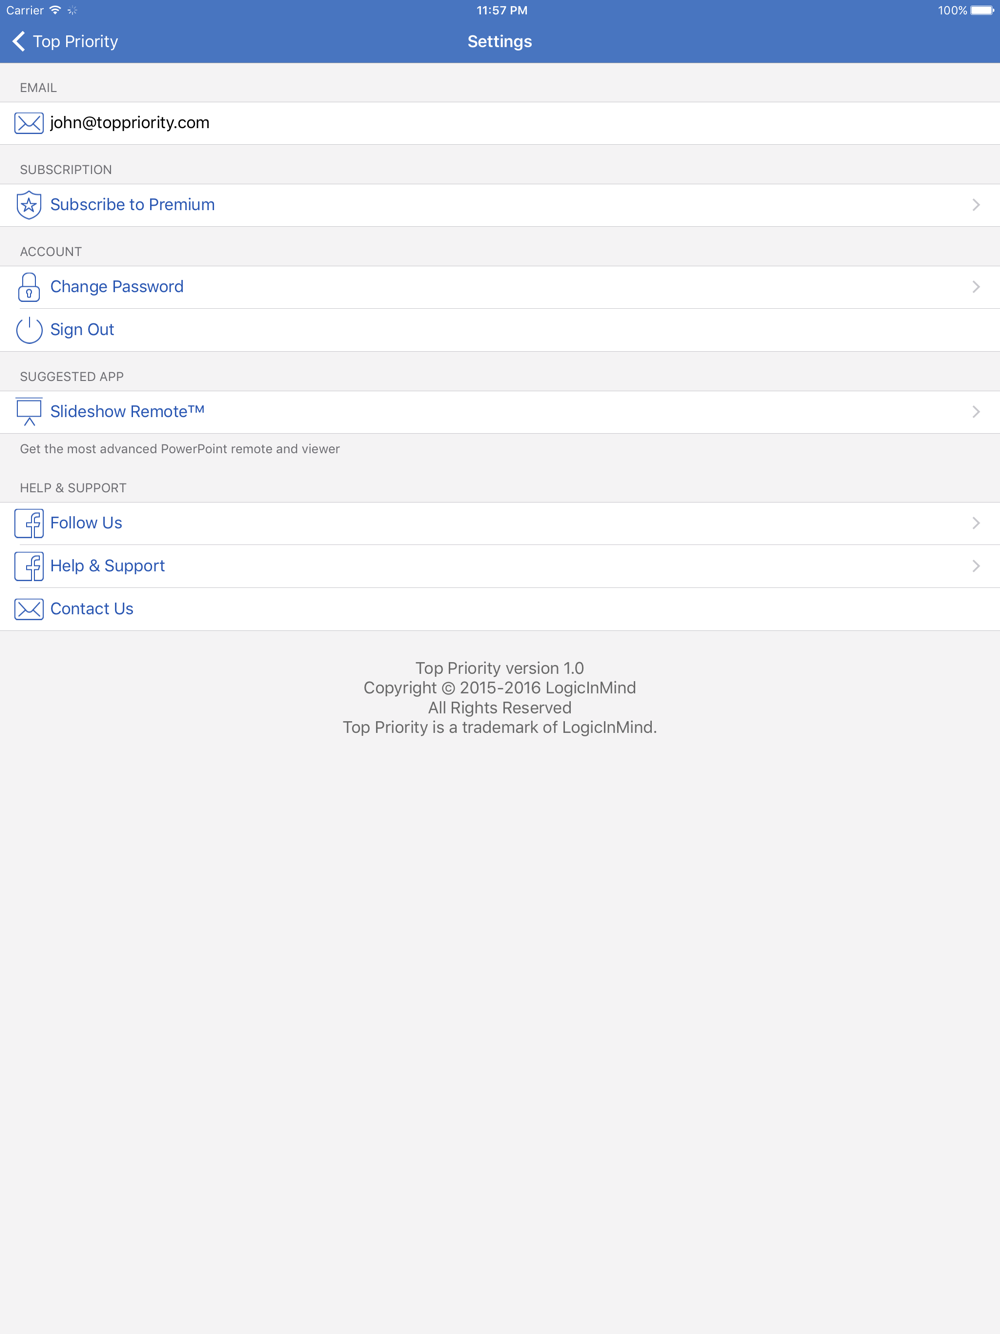Tap the shield star Premium icon

29,205
